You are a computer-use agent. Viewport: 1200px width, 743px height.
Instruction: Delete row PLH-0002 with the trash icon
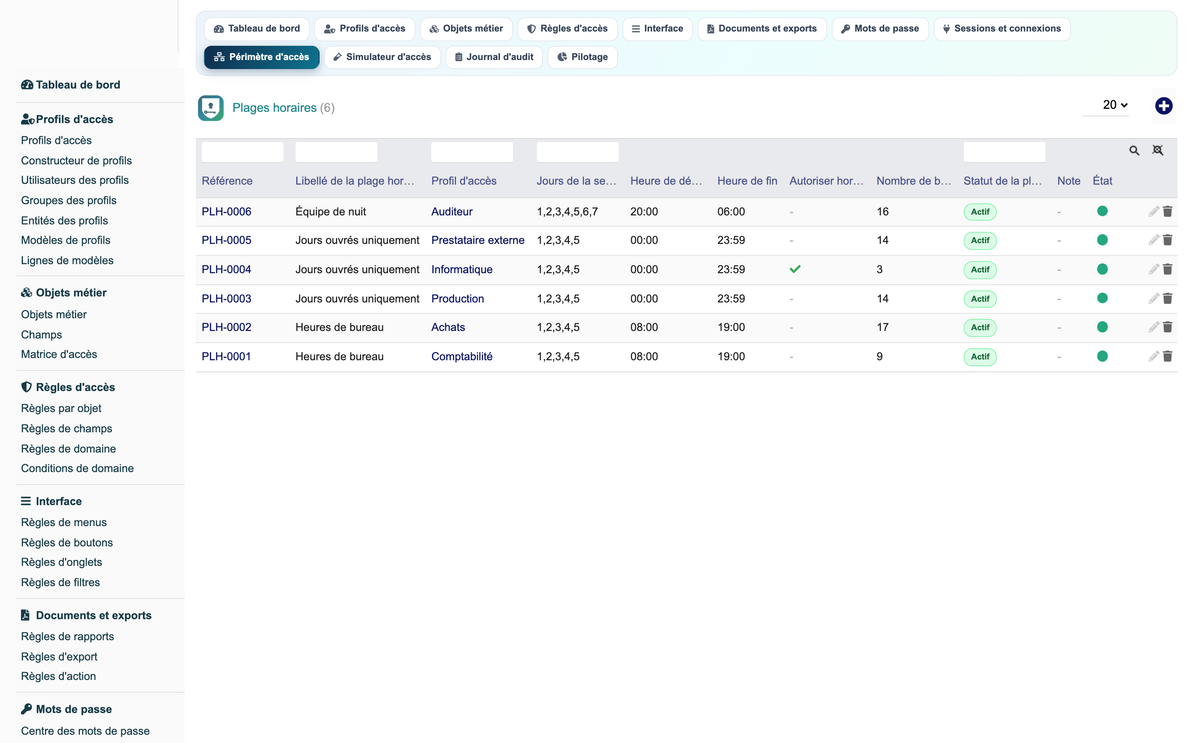[x=1168, y=327]
